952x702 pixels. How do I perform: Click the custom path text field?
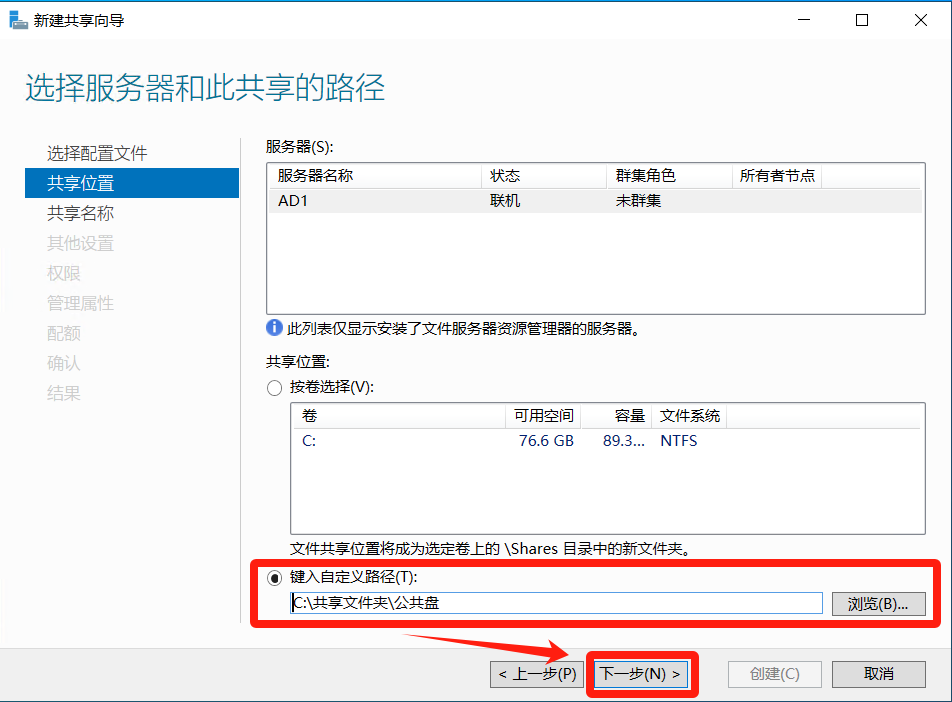tap(556, 603)
